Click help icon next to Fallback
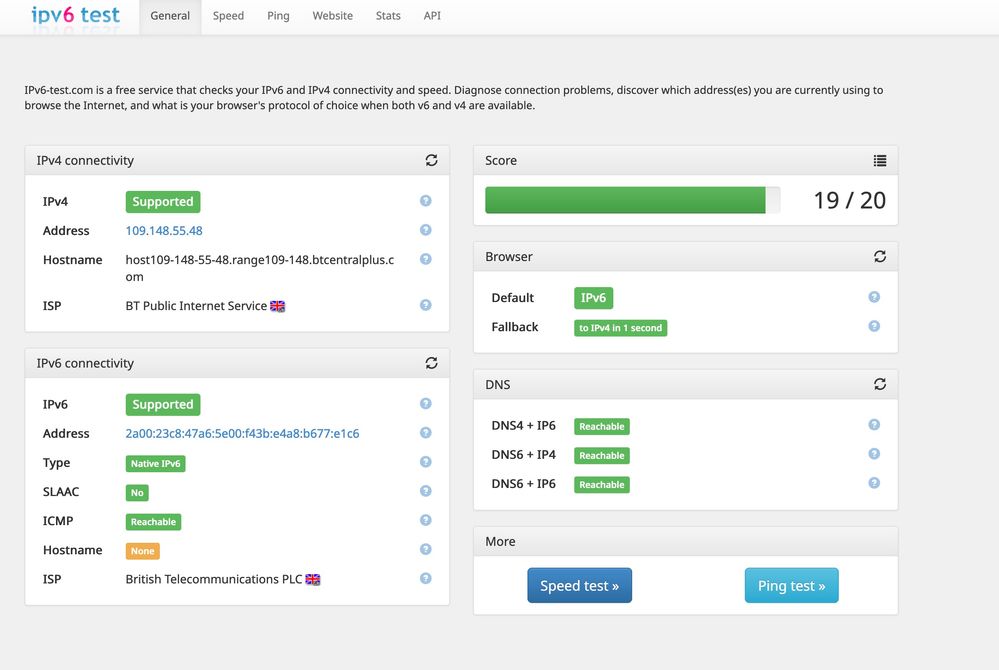Image resolution: width=999 pixels, height=670 pixels. click(873, 326)
